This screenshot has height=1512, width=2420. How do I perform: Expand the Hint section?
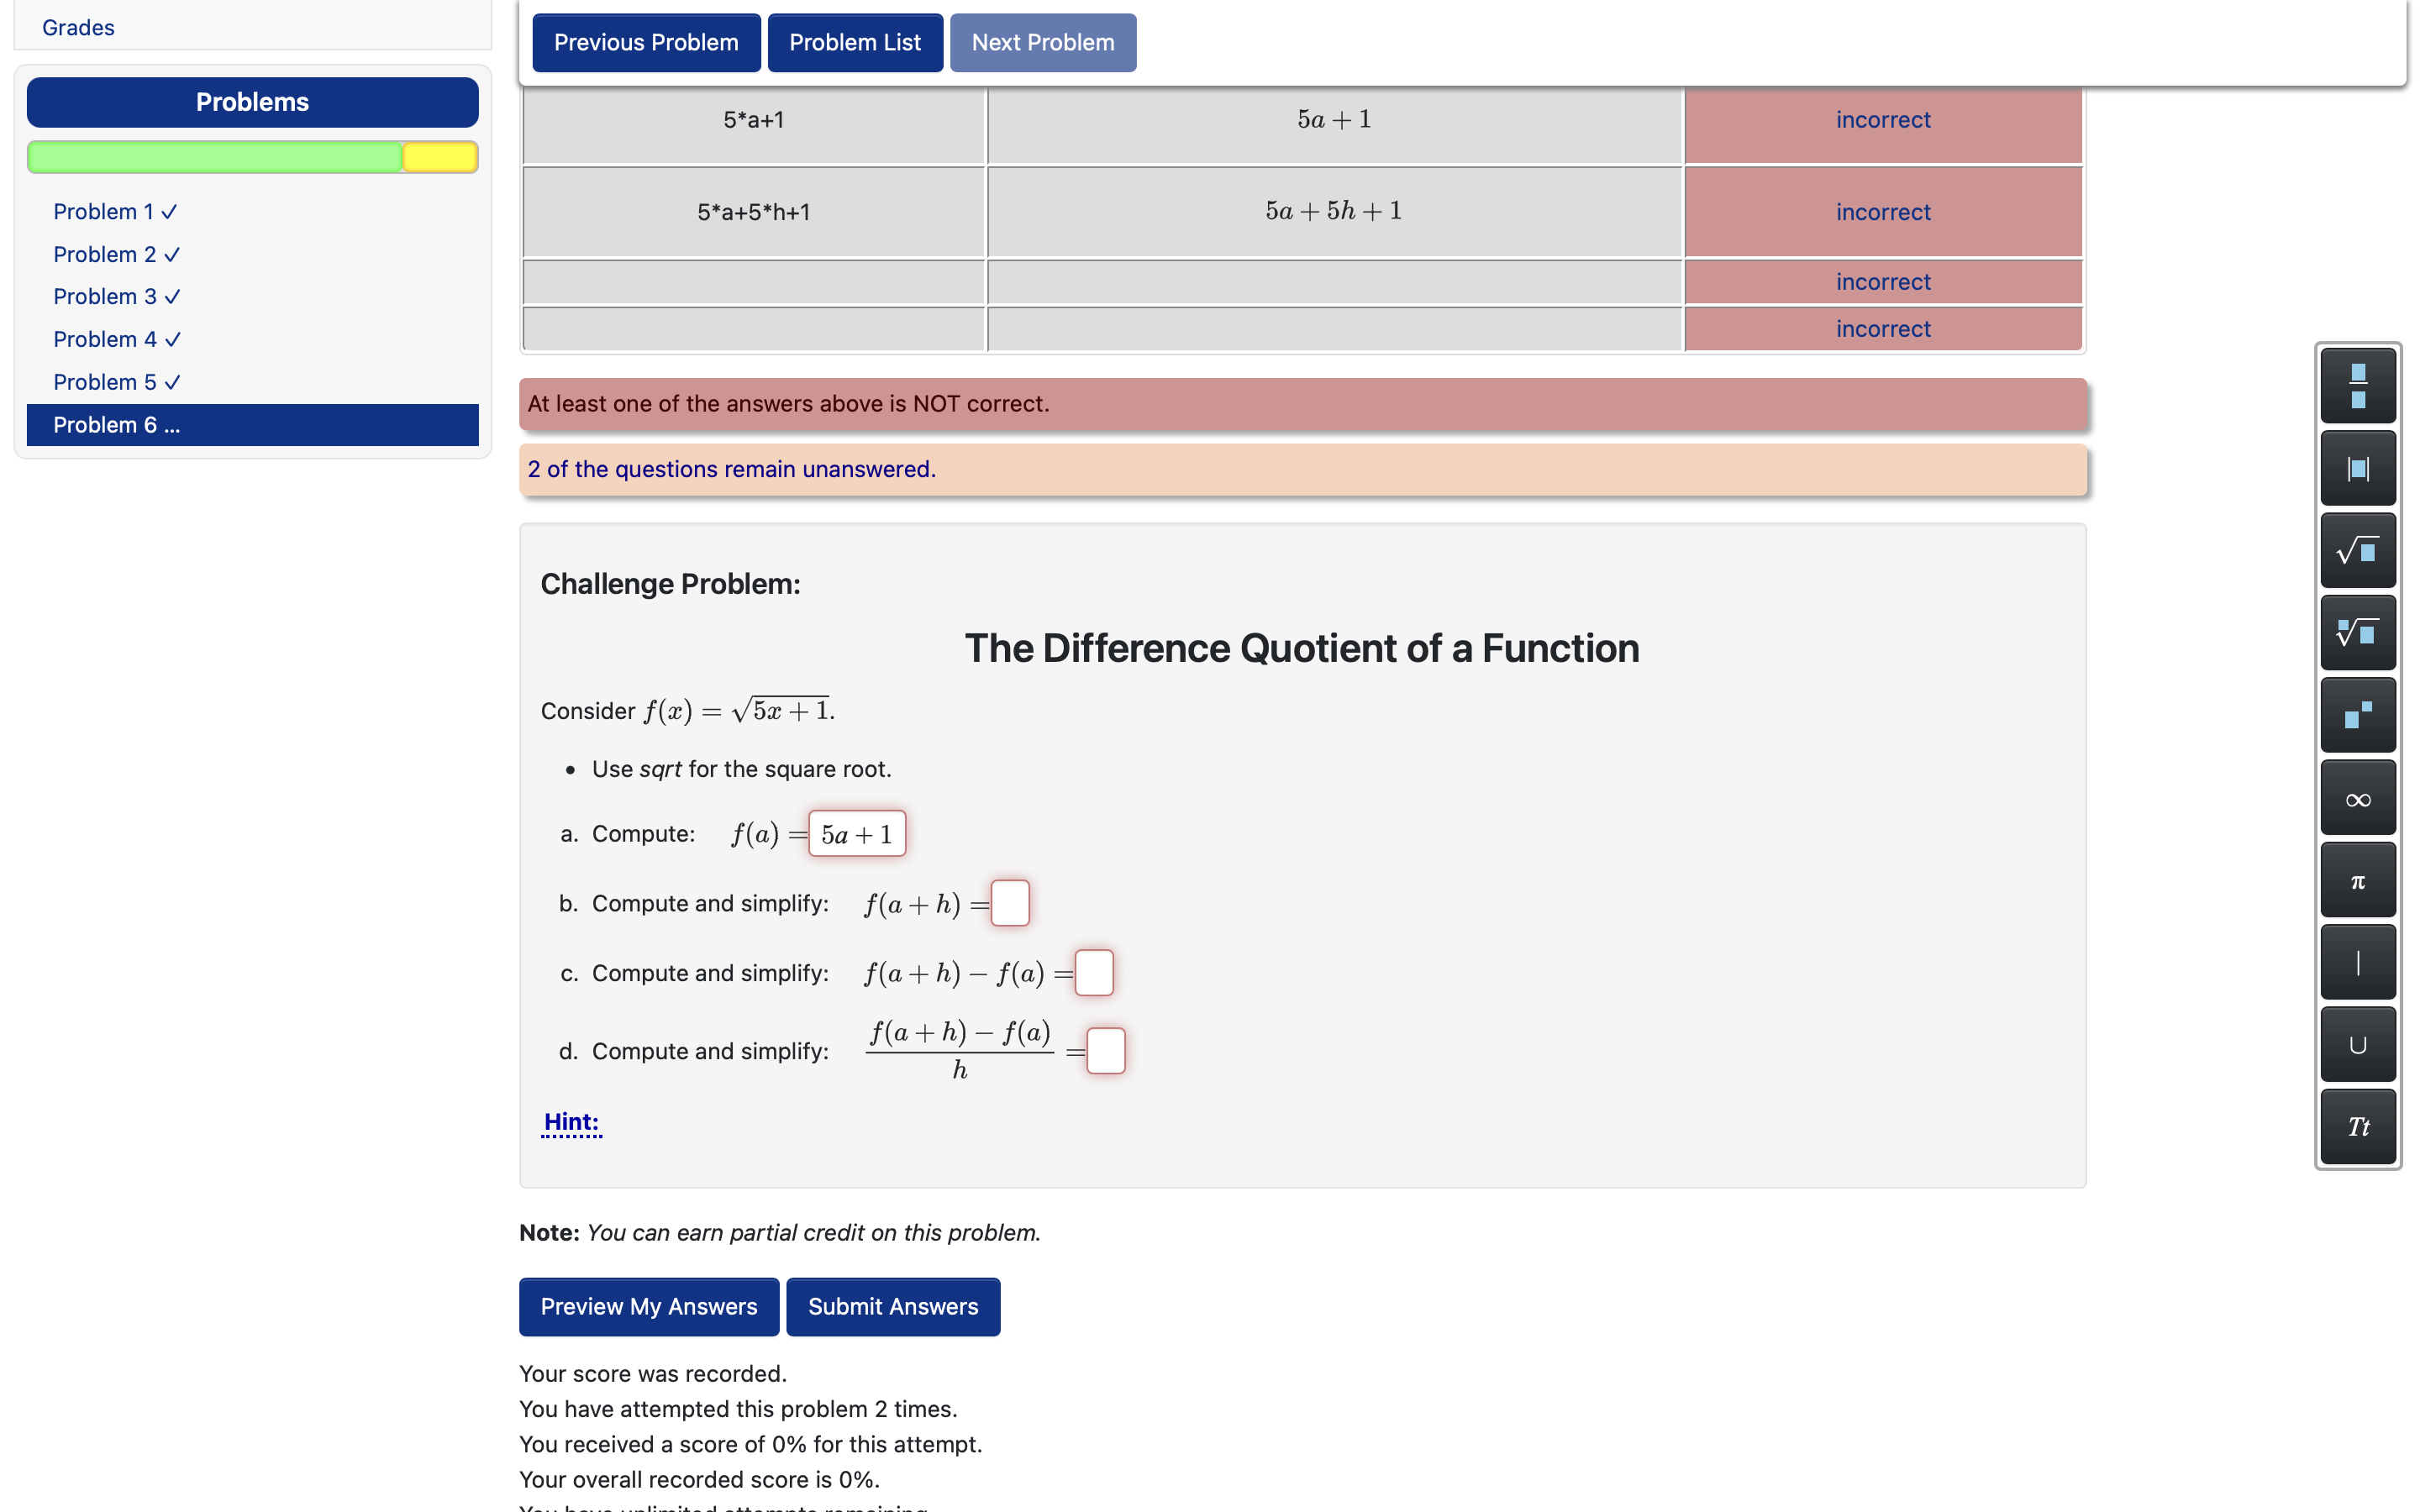(571, 1122)
